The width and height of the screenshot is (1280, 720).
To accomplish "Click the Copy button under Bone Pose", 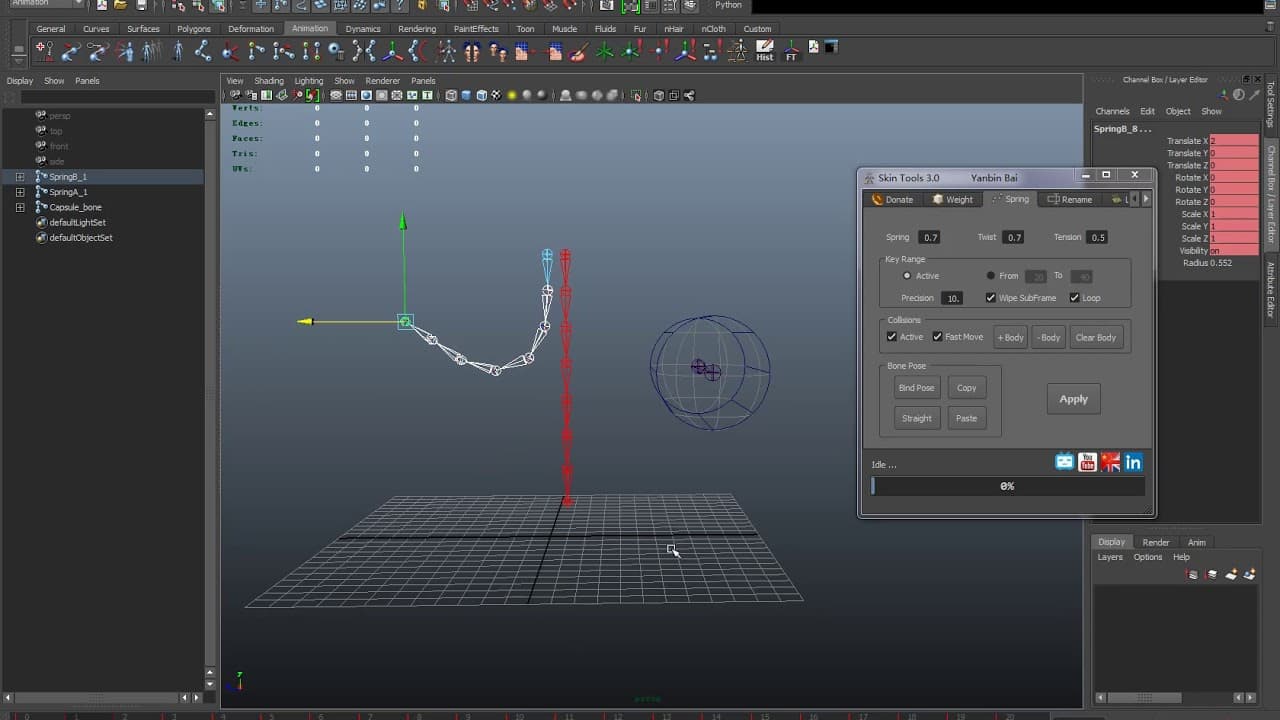I will coord(966,388).
